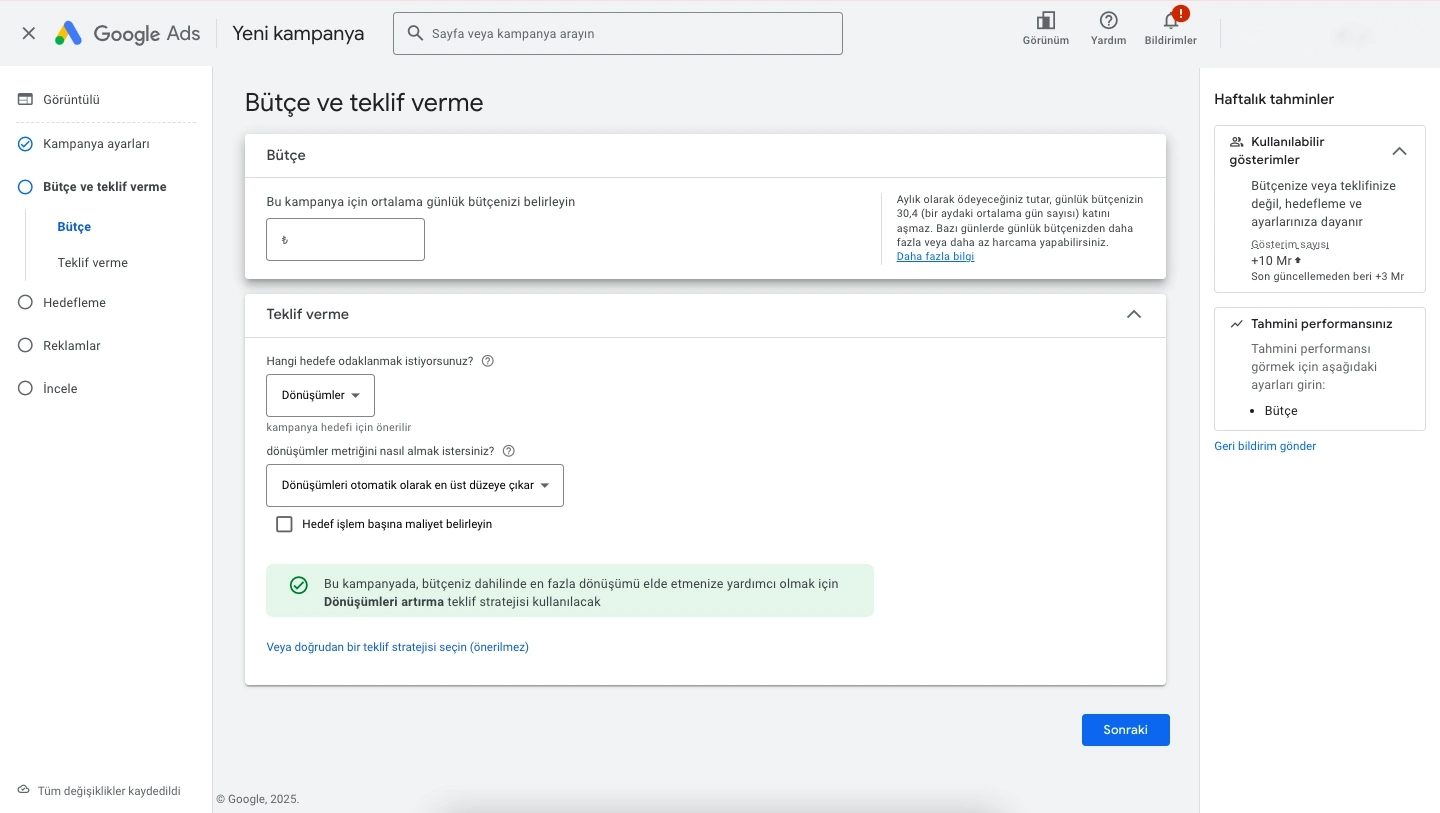Click the Google Ads logo
The width and height of the screenshot is (1440, 813).
click(x=127, y=33)
